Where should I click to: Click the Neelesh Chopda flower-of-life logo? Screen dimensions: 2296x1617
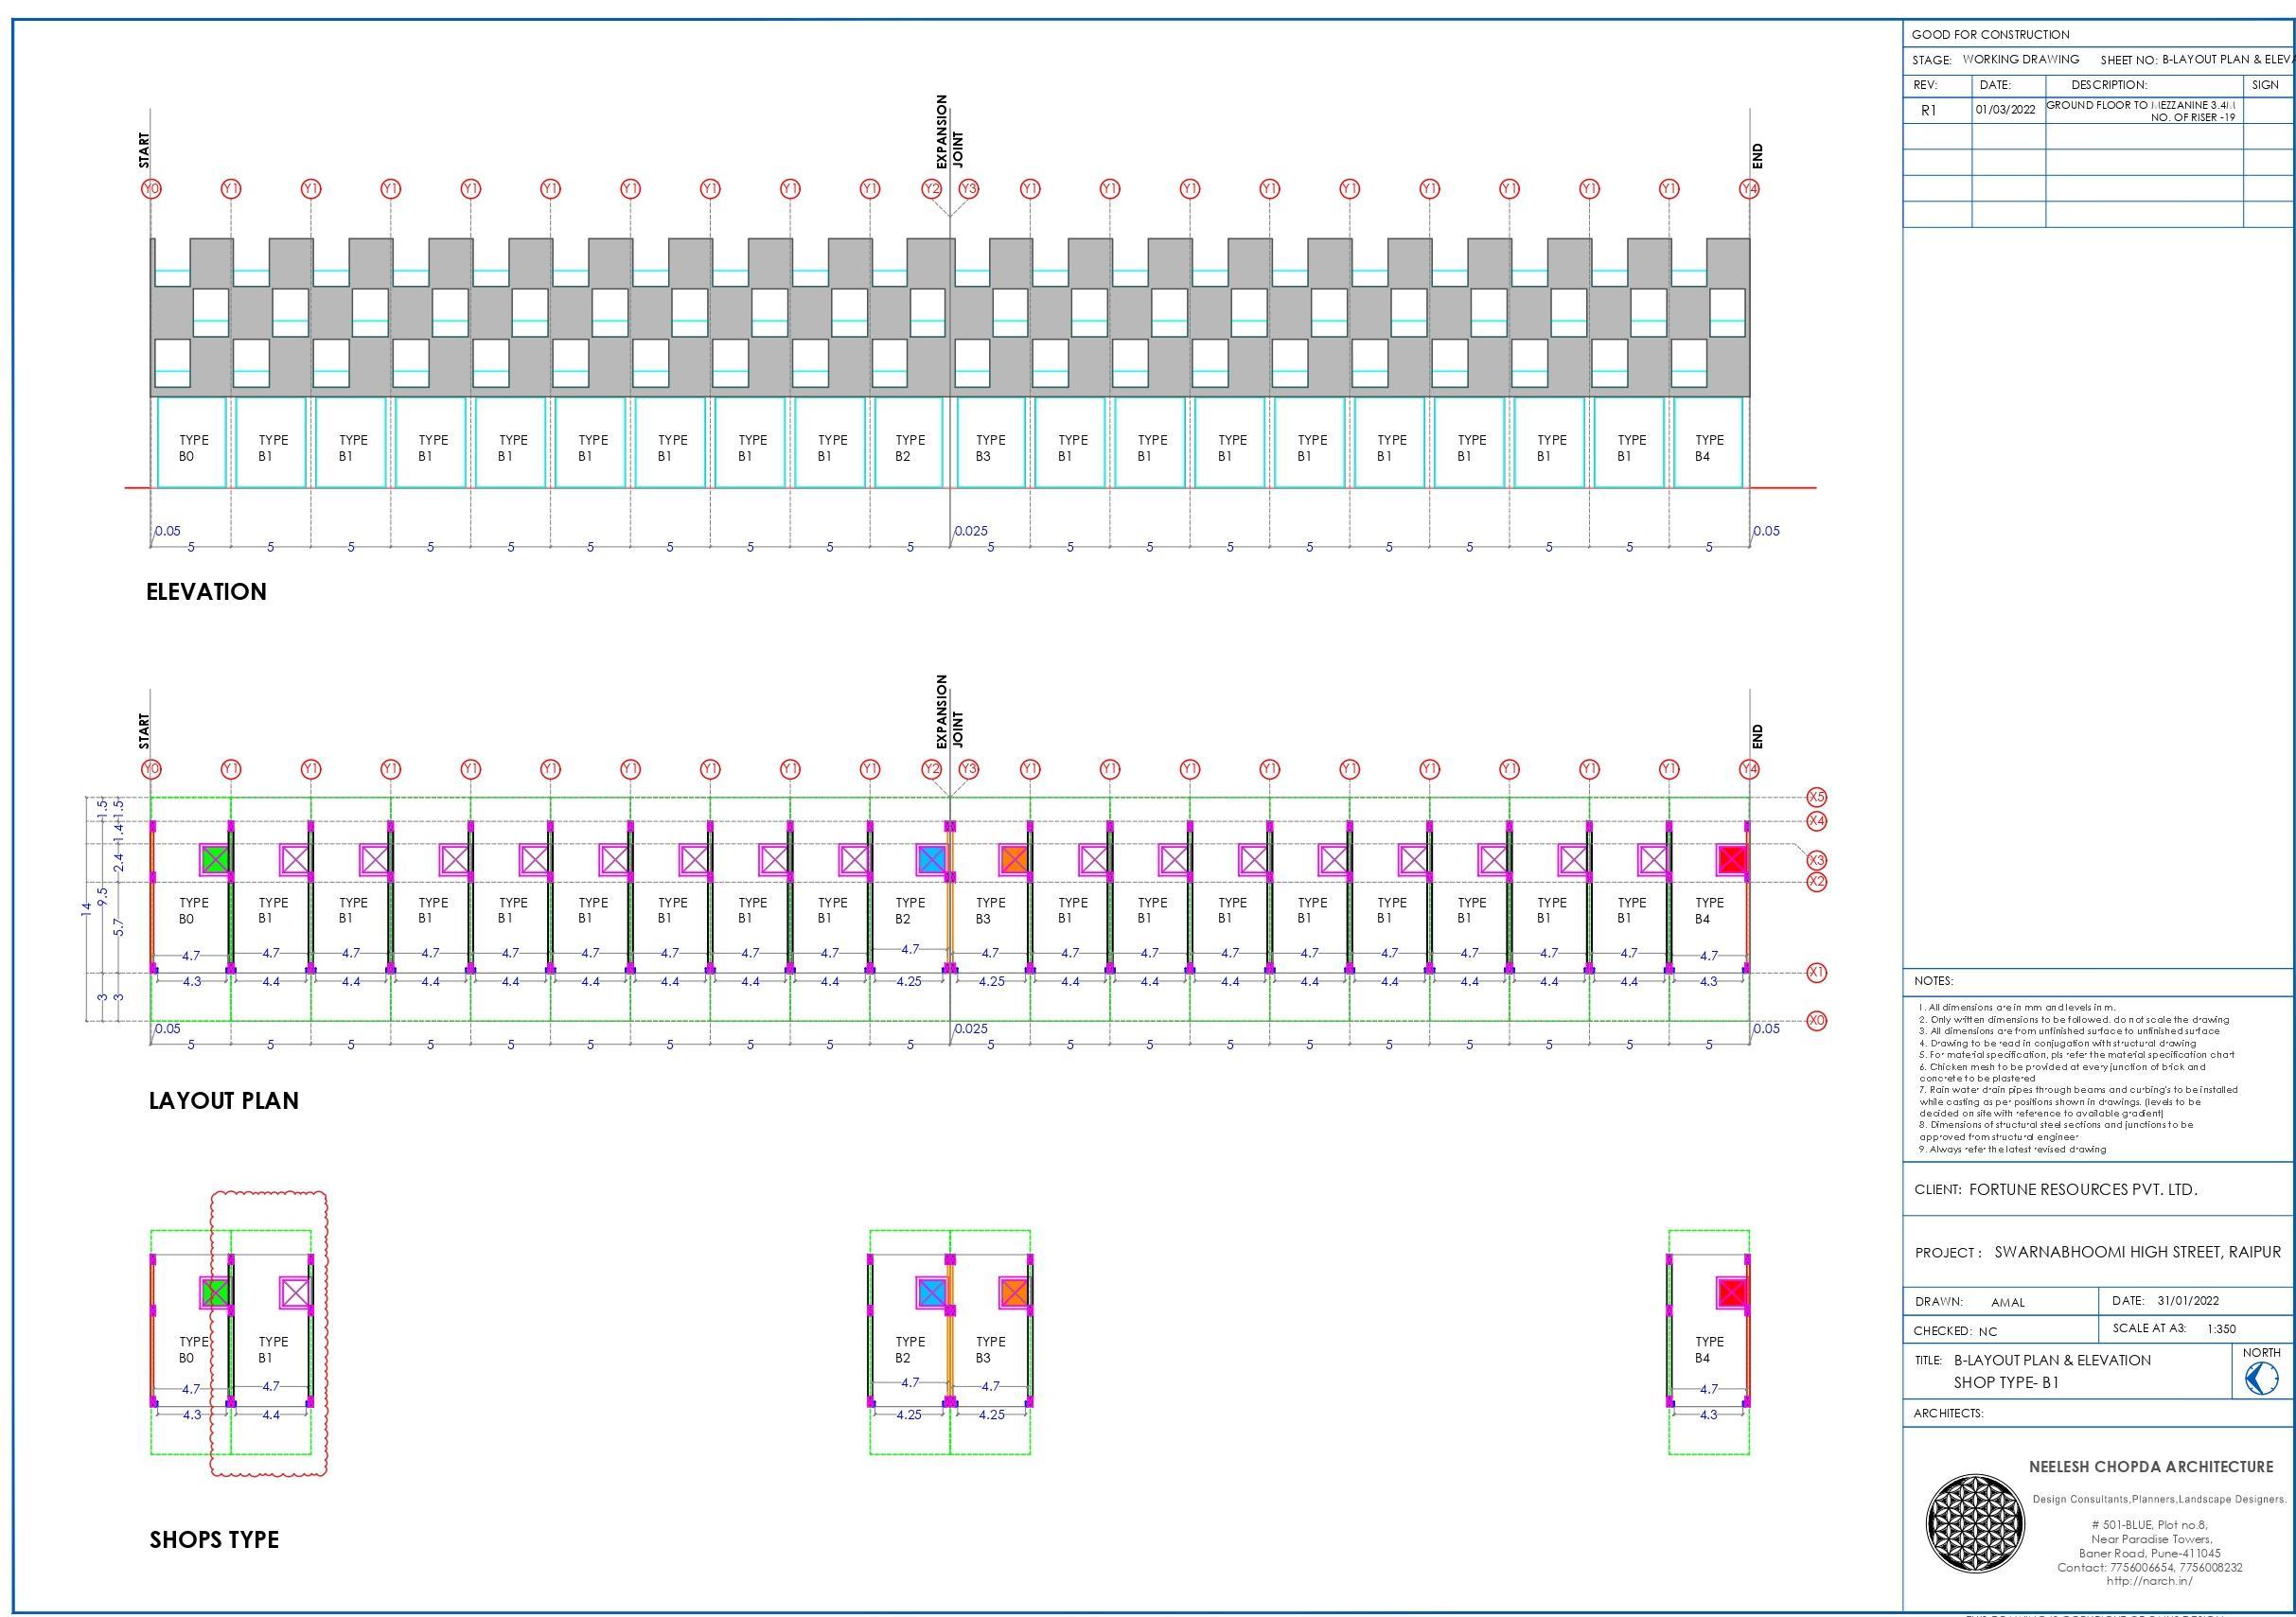(1975, 1525)
